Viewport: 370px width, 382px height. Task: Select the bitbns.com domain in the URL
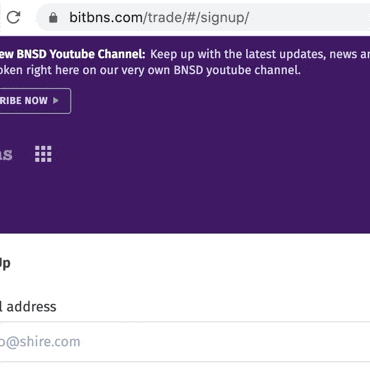tap(106, 17)
